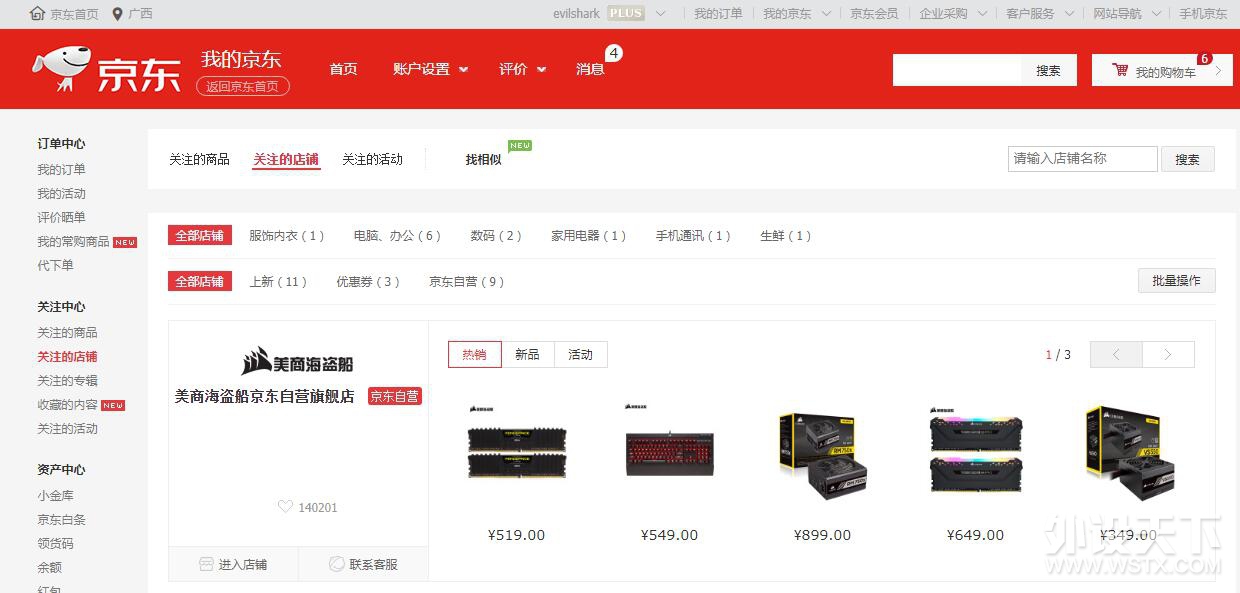Click the JD dog logo

click(62, 71)
